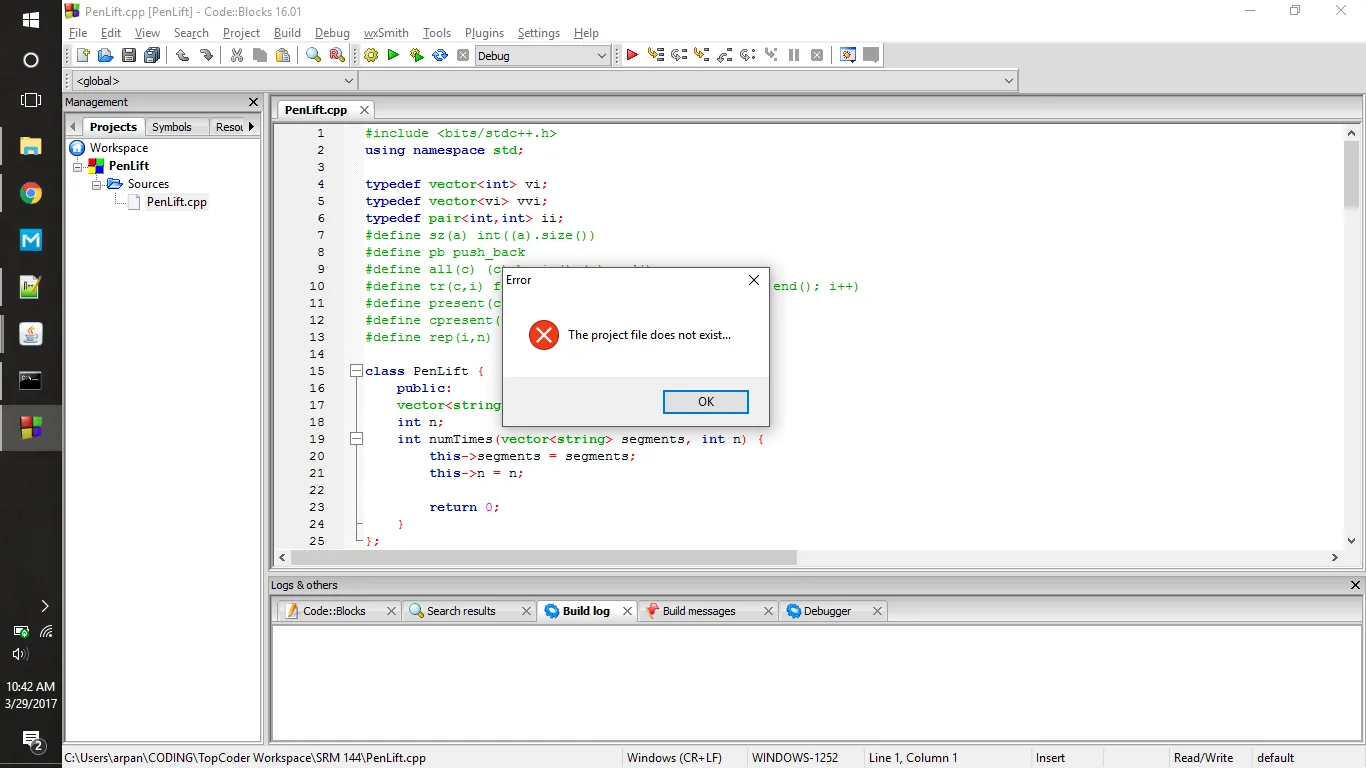The image size is (1366, 768).
Task: Click the Stop debugger icon
Action: click(817, 56)
